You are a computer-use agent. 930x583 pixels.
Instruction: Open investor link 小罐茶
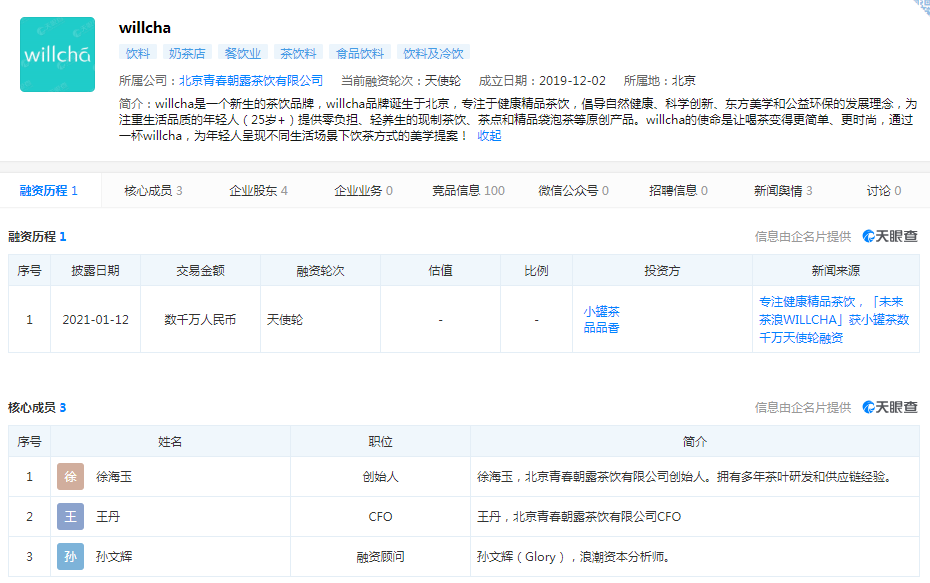[x=601, y=311]
